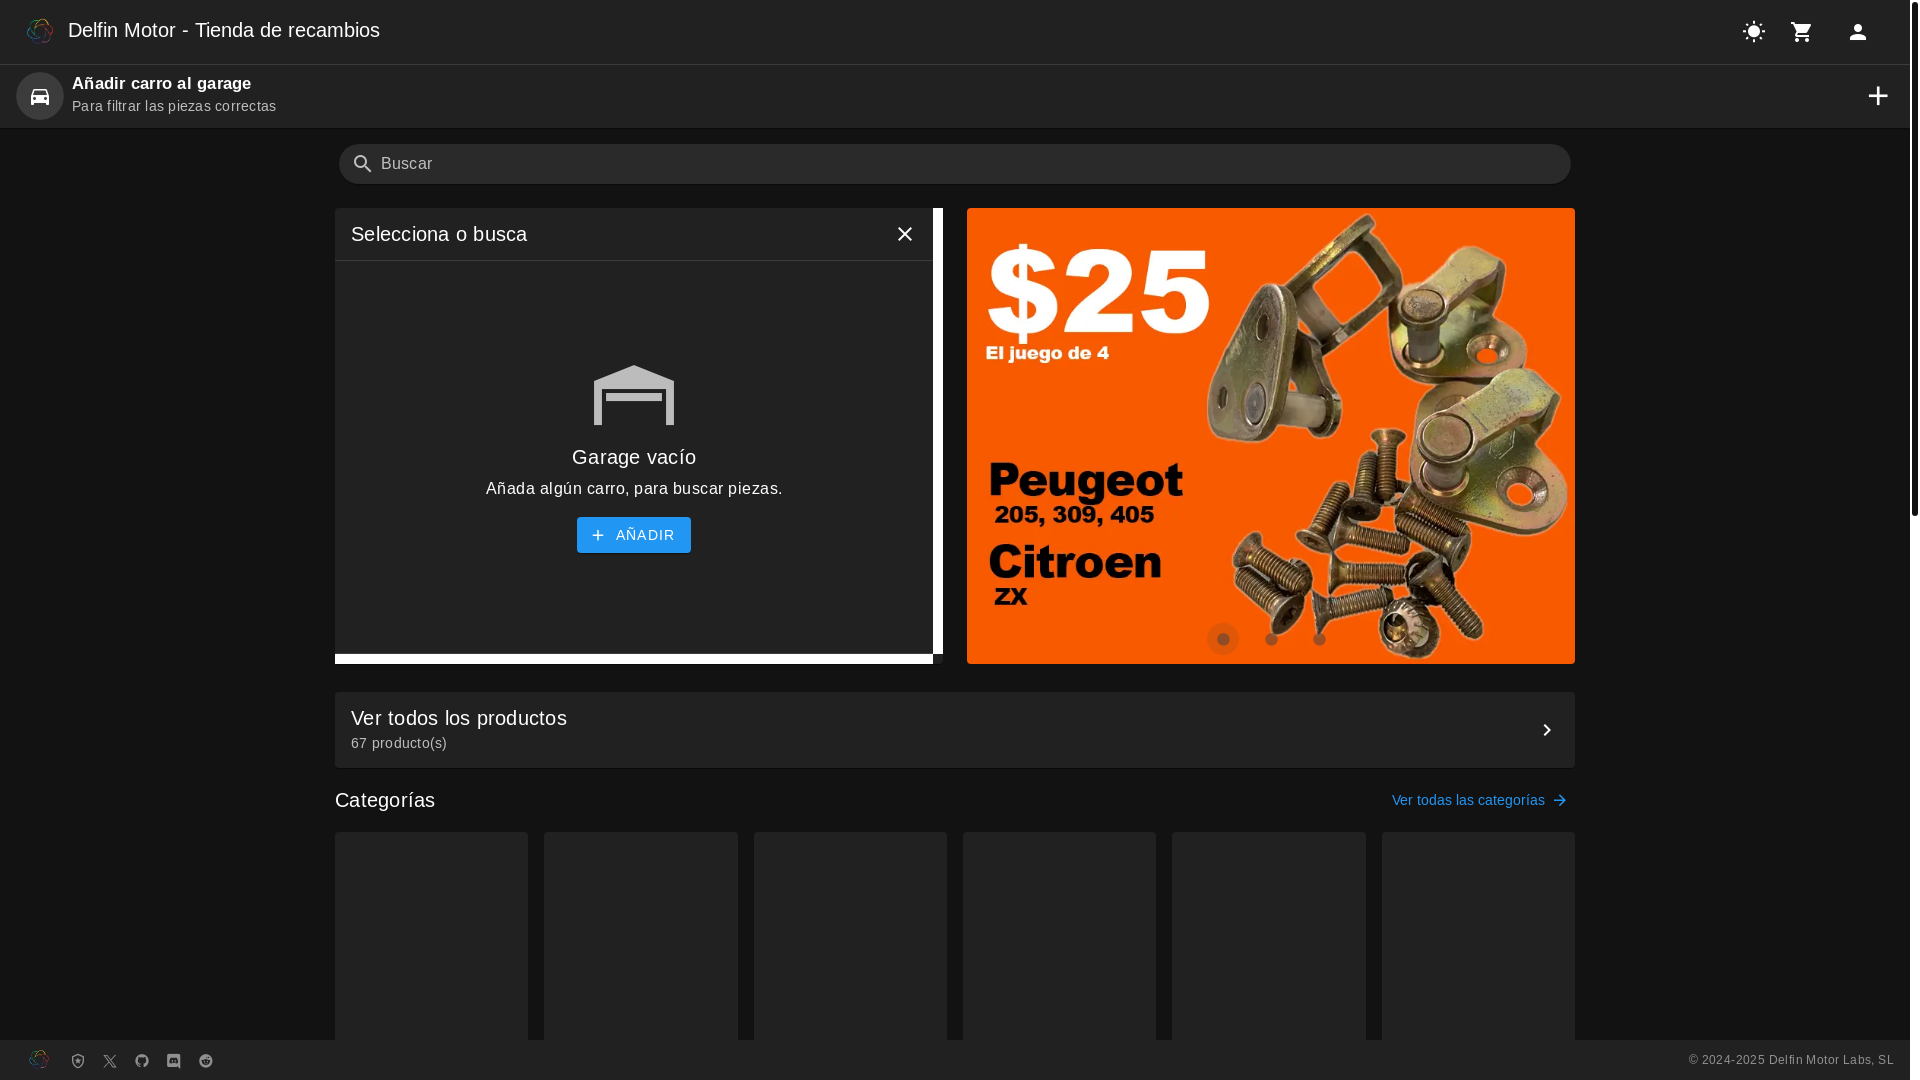Select second carousel slide dot
Image resolution: width=1920 pixels, height=1080 pixels.
pos(1271,639)
